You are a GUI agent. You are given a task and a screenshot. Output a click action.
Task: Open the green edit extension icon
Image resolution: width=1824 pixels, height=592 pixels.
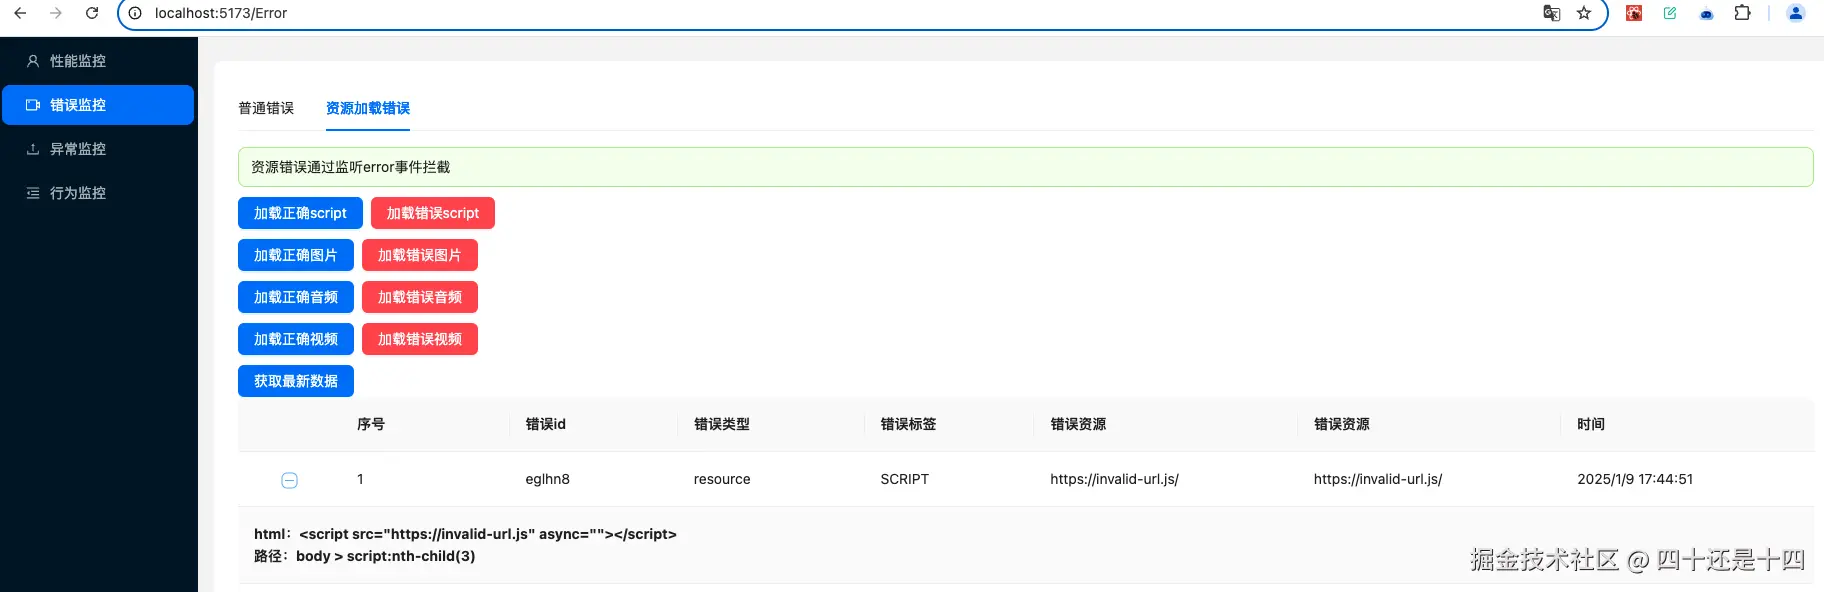(1670, 13)
